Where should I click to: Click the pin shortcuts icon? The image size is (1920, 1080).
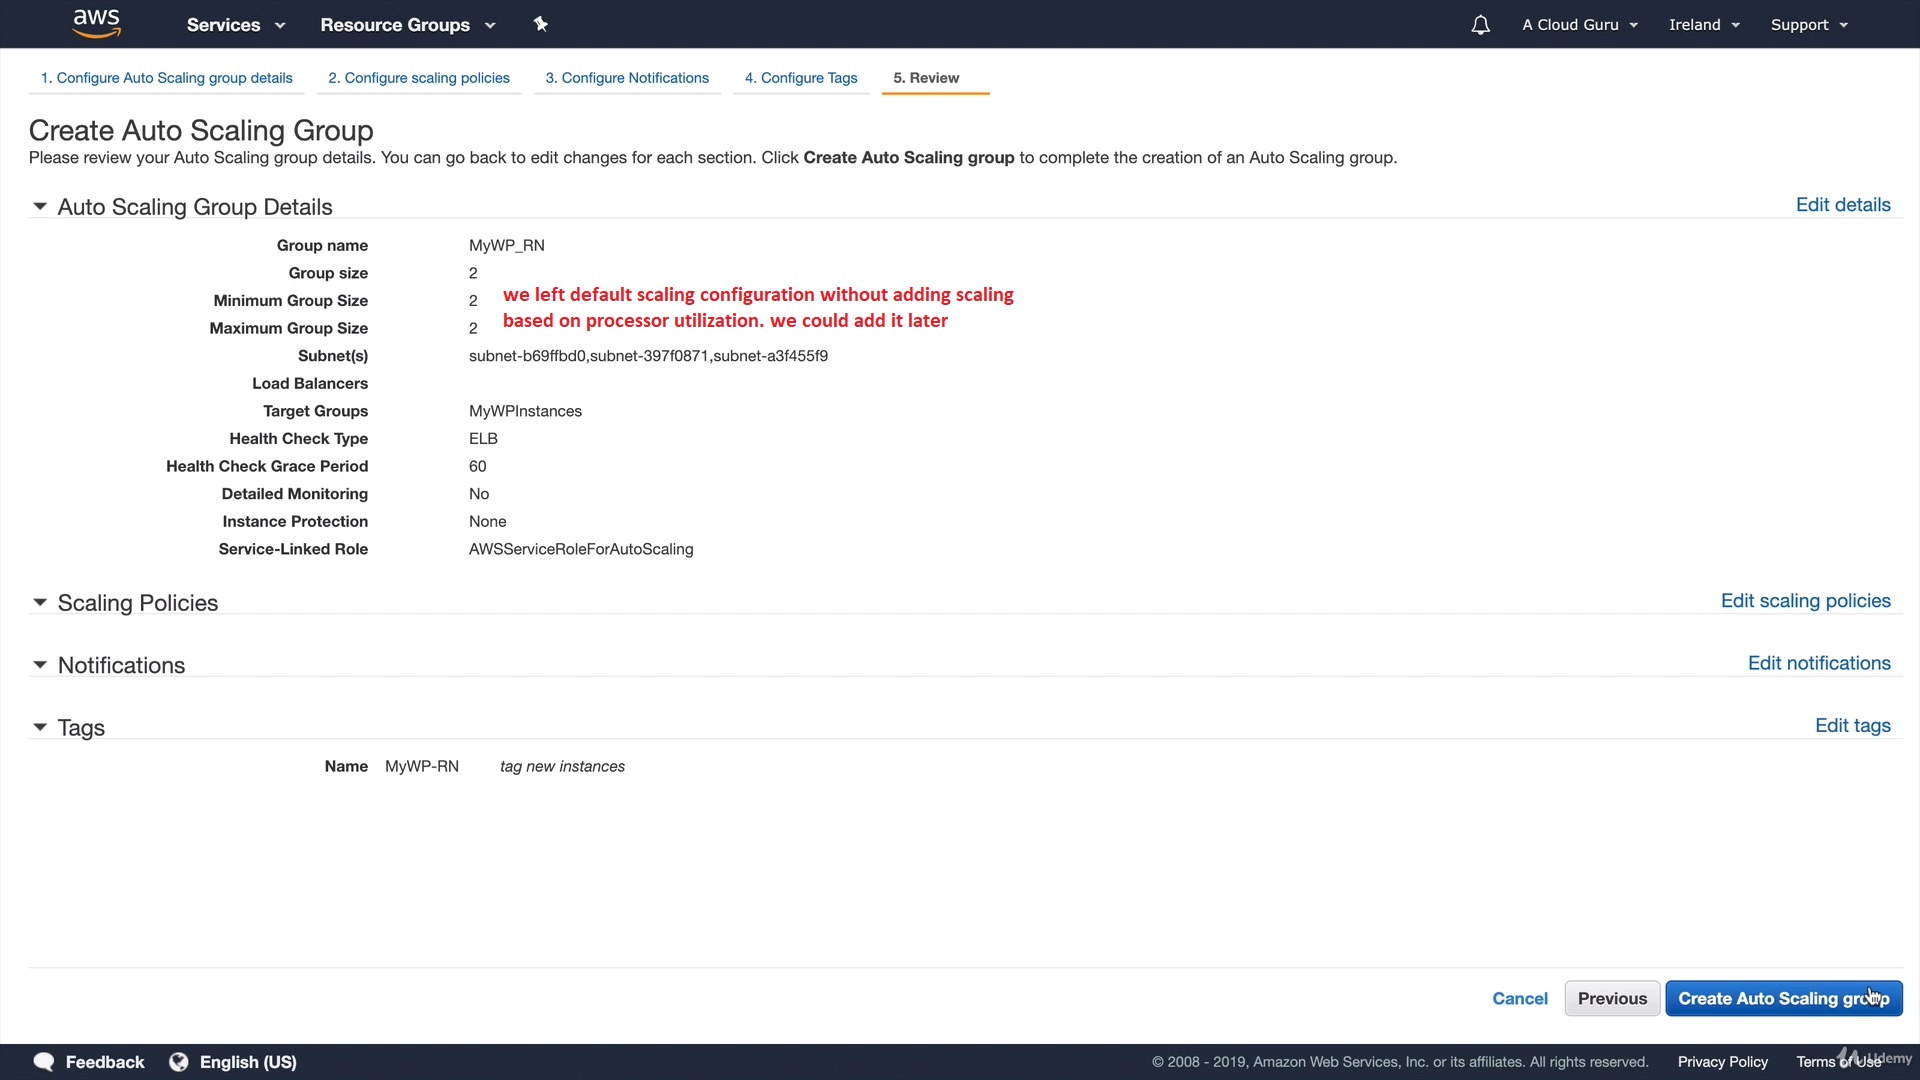(x=541, y=24)
